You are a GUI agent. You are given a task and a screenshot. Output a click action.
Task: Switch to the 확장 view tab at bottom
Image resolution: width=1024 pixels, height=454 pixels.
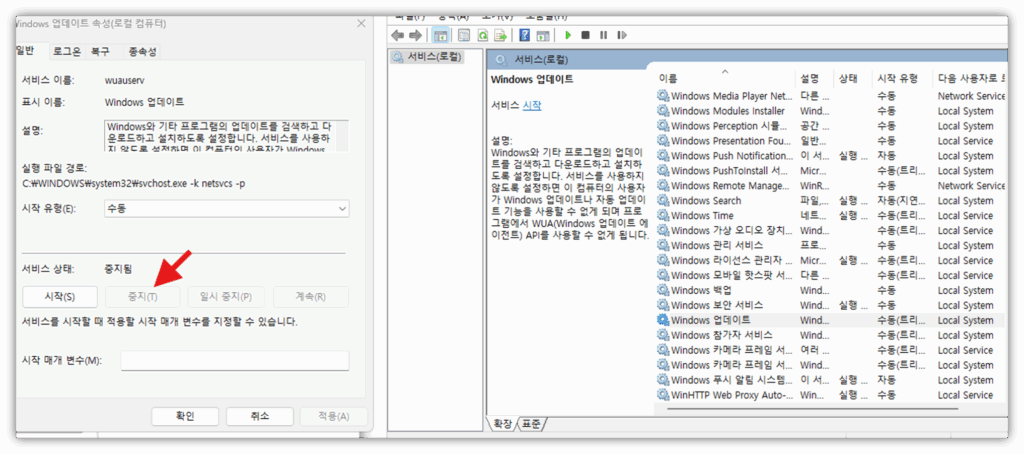502,424
